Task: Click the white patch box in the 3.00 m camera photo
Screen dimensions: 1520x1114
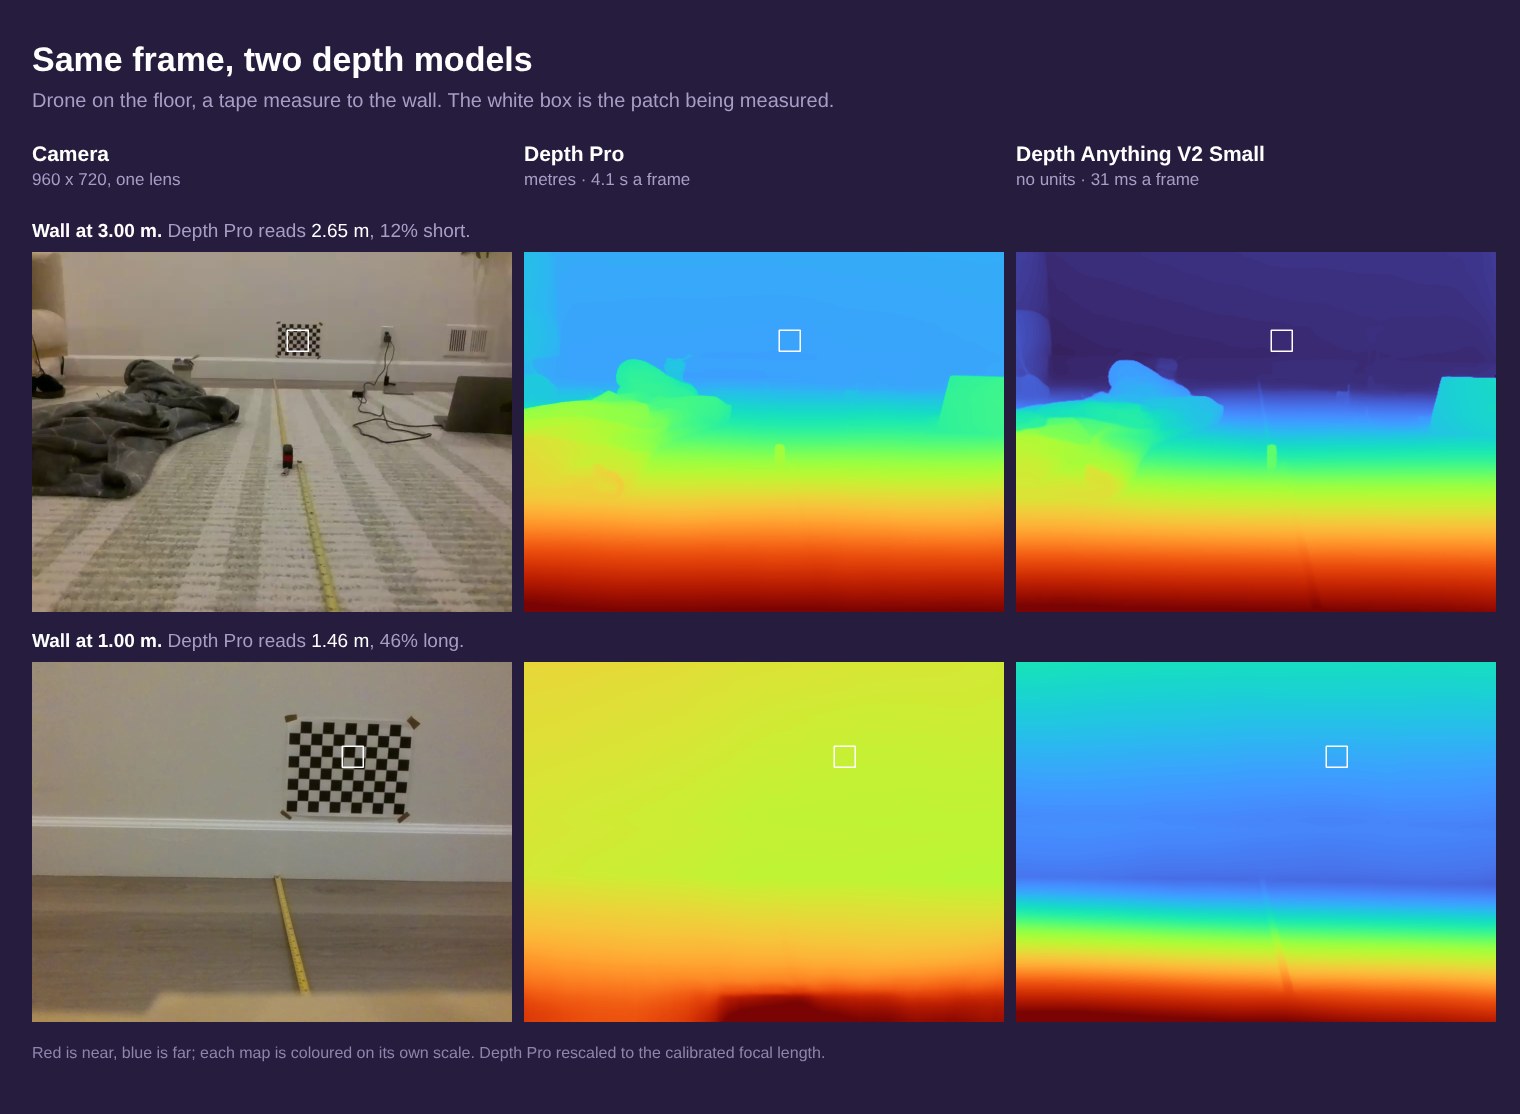Action: pyautogui.click(x=298, y=341)
